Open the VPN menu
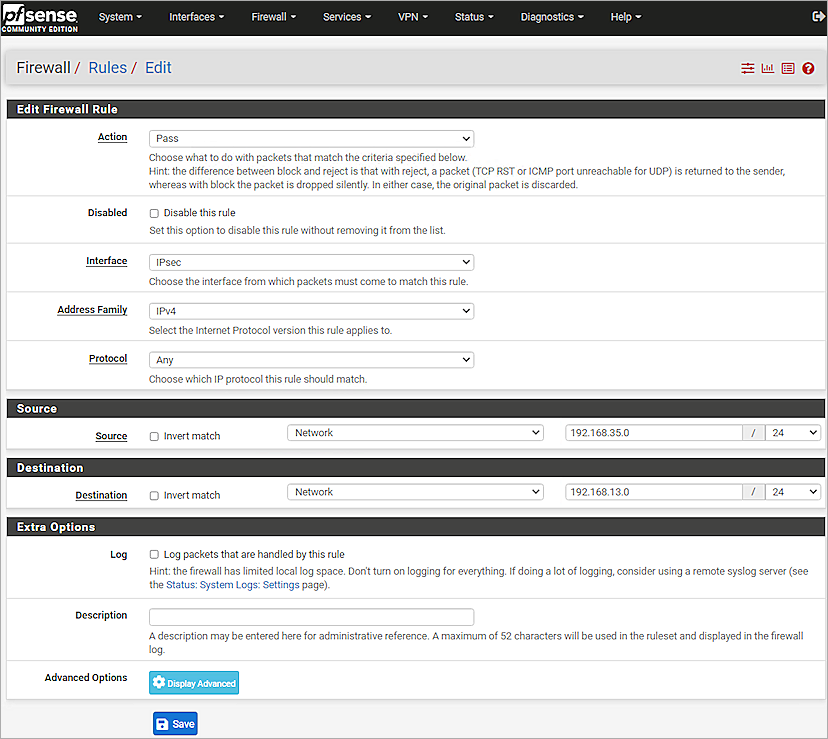828x739 pixels. 413,16
